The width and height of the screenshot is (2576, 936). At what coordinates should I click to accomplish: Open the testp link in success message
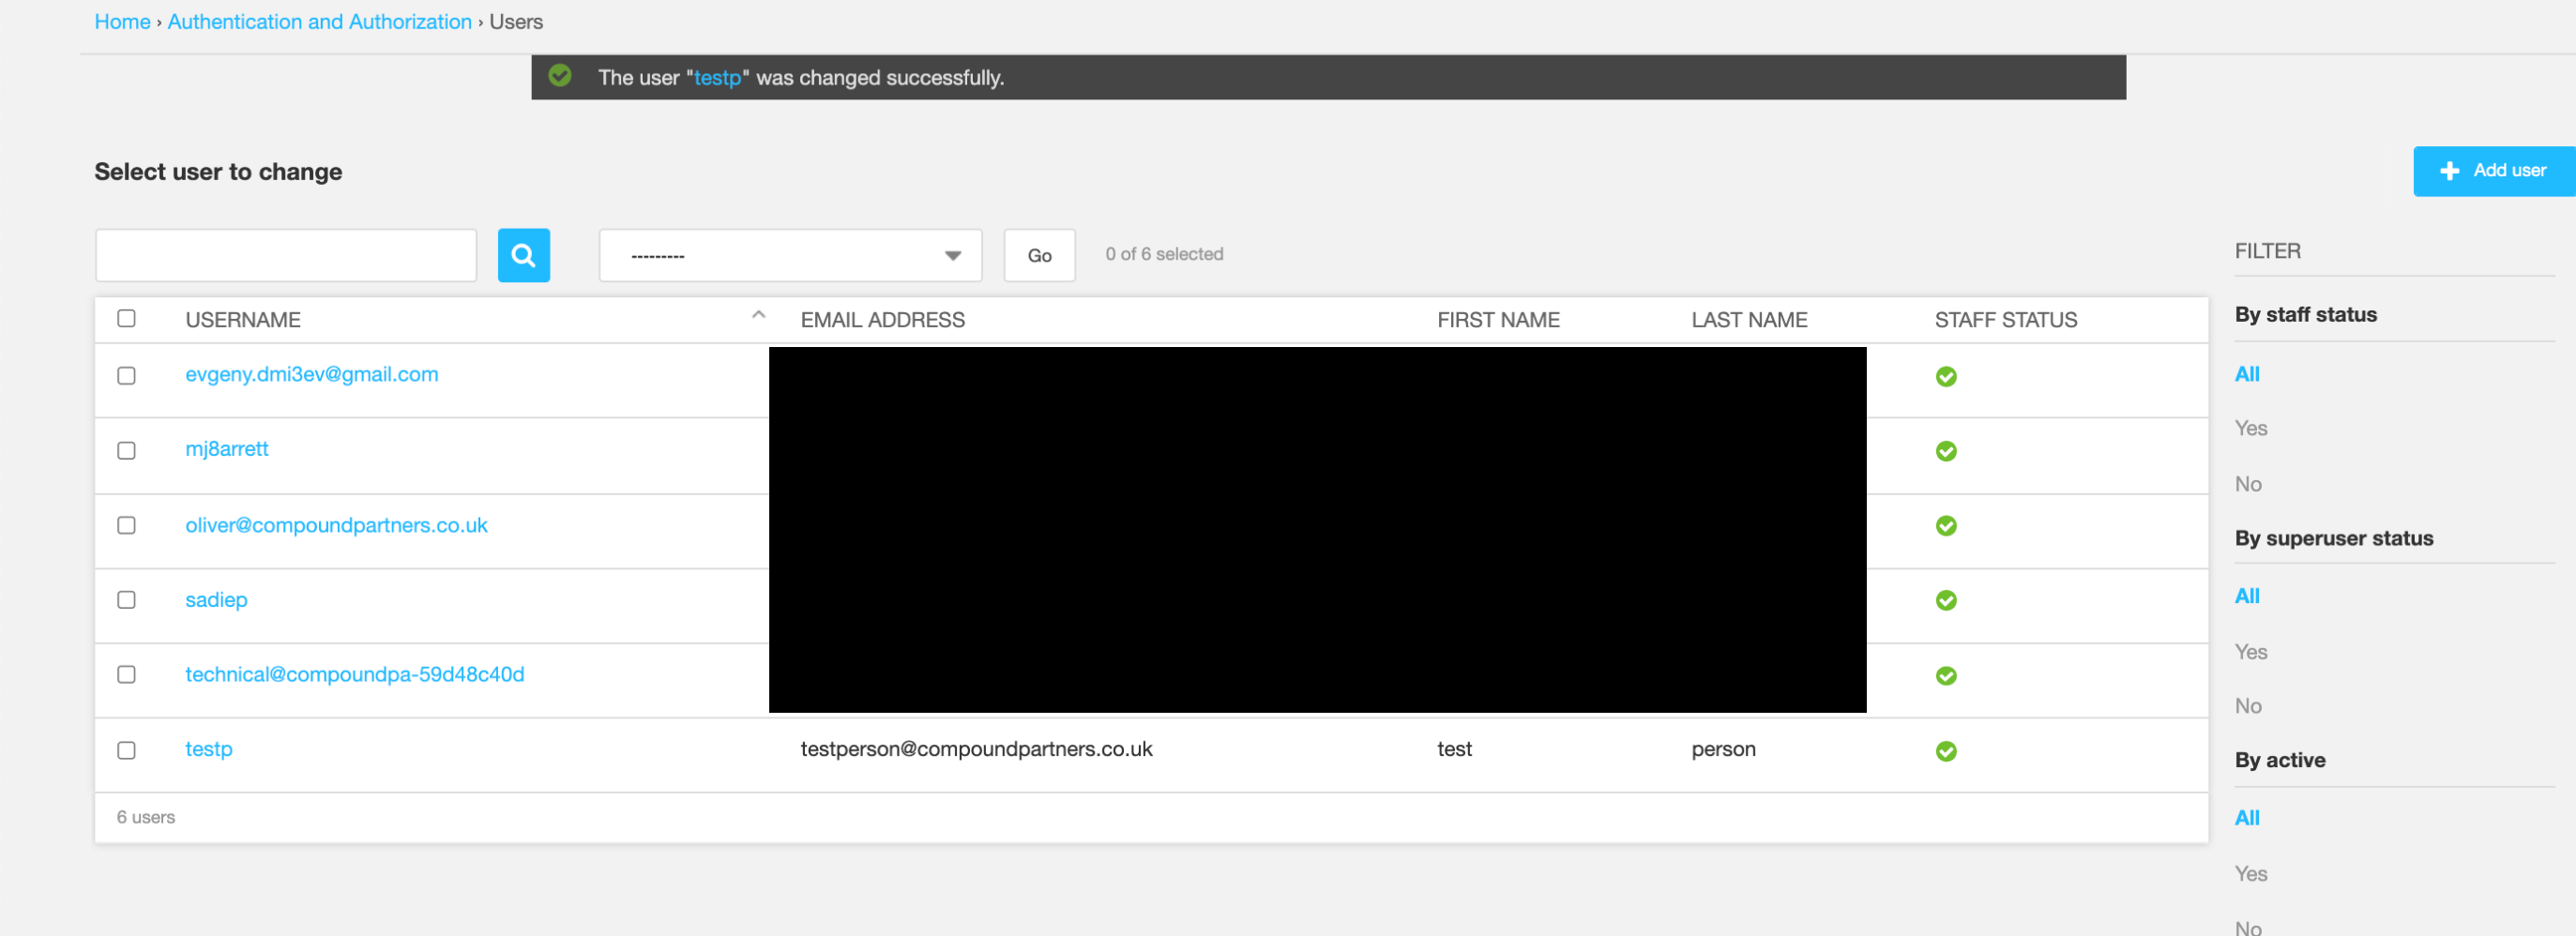pyautogui.click(x=717, y=78)
